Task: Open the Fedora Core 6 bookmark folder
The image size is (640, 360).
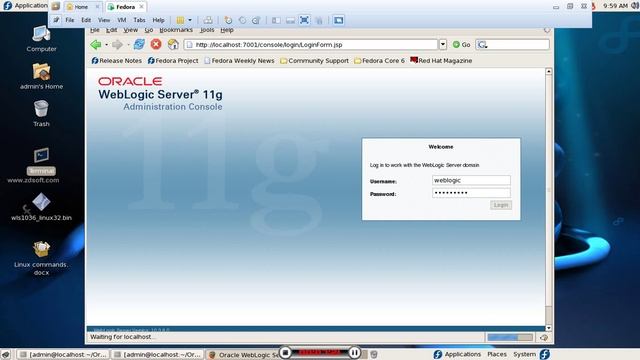Action: (x=380, y=60)
